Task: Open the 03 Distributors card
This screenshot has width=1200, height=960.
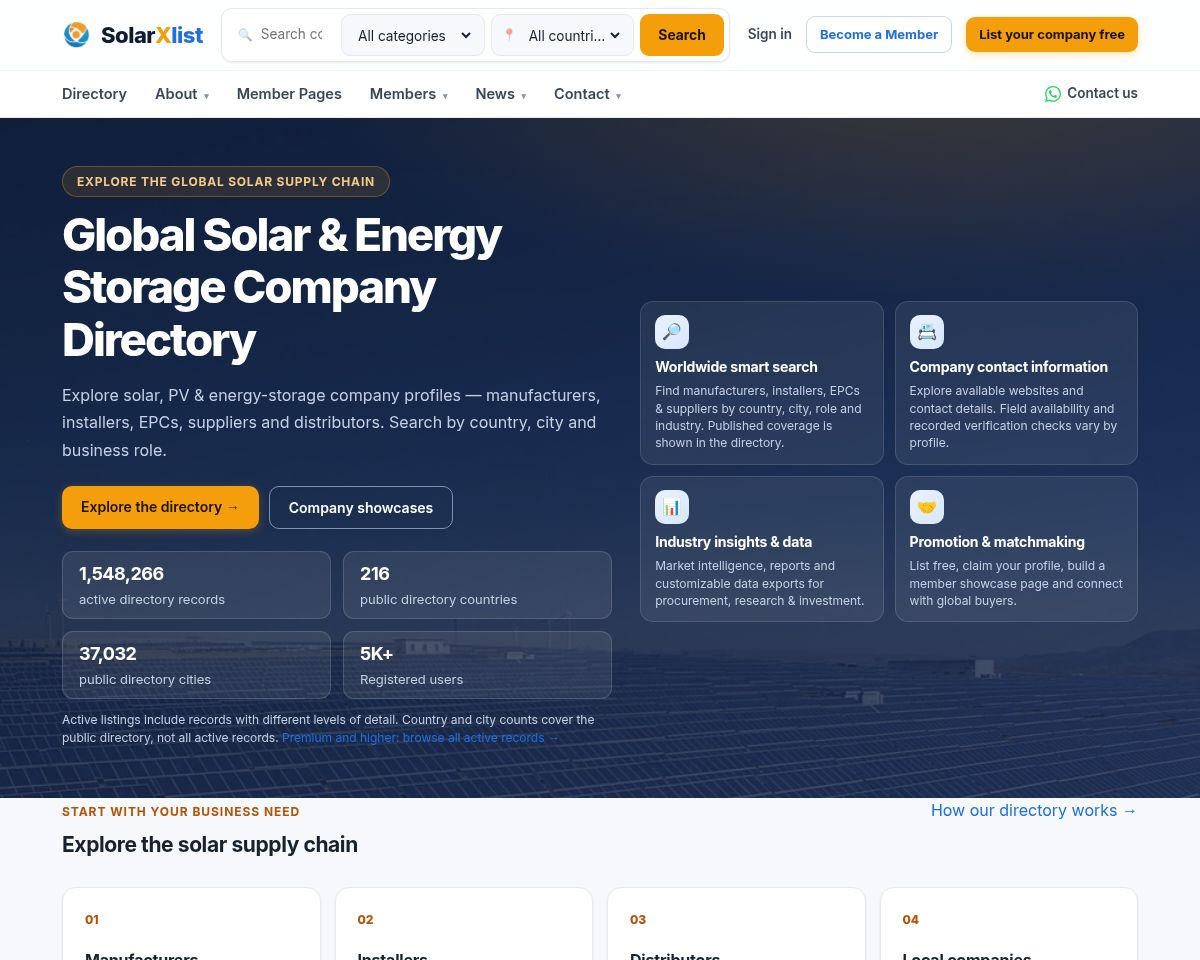Action: 736,924
